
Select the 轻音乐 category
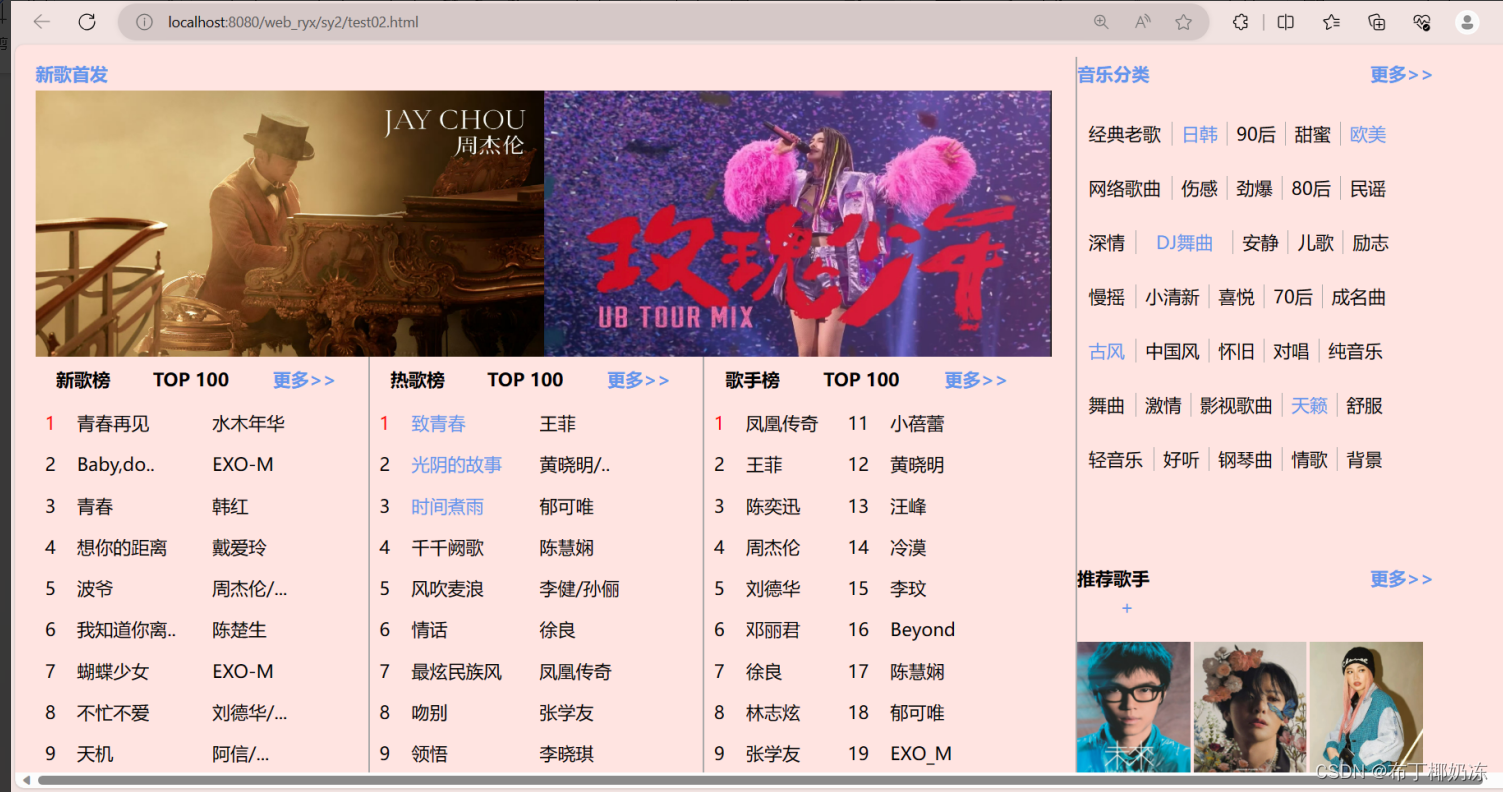(1116, 460)
